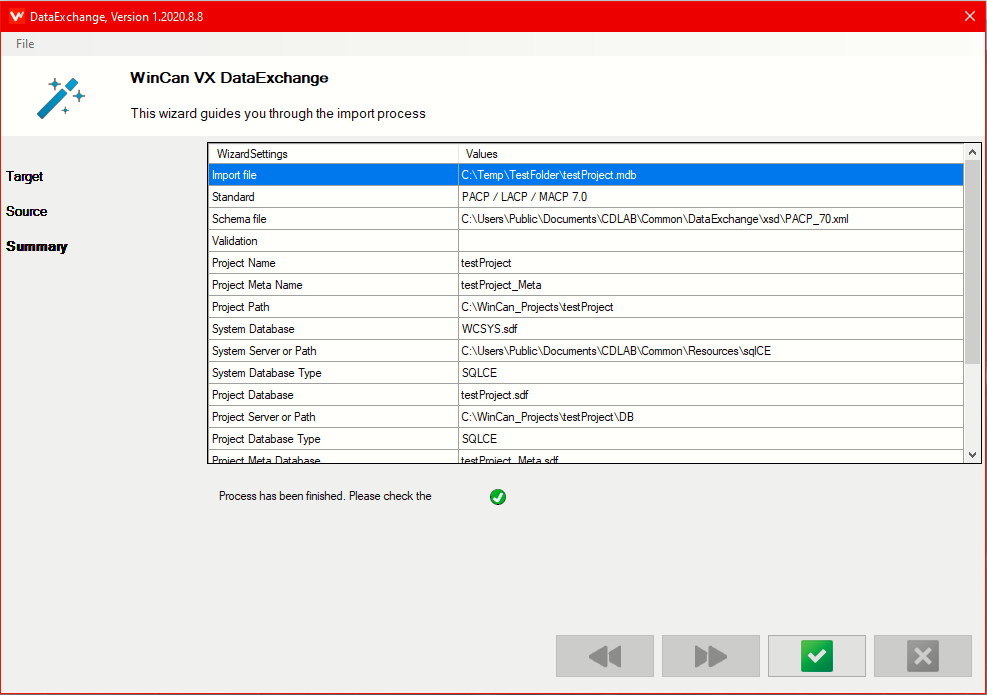Screen dimensions: 987x695
Task: Click the gray X cancel icon
Action: click(x=922, y=656)
